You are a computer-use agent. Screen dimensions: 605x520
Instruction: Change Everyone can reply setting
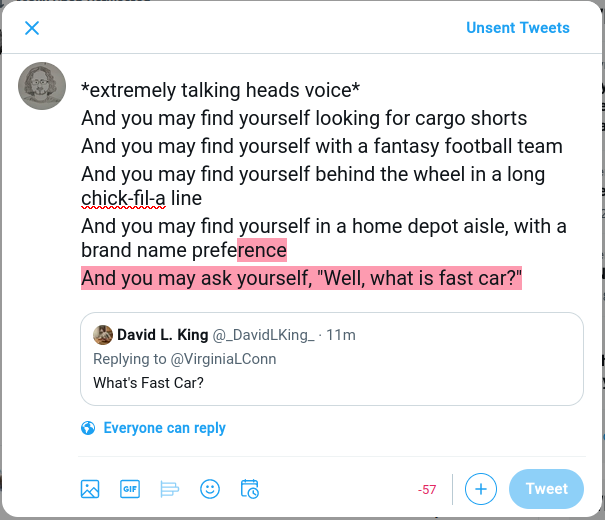[x=164, y=428]
